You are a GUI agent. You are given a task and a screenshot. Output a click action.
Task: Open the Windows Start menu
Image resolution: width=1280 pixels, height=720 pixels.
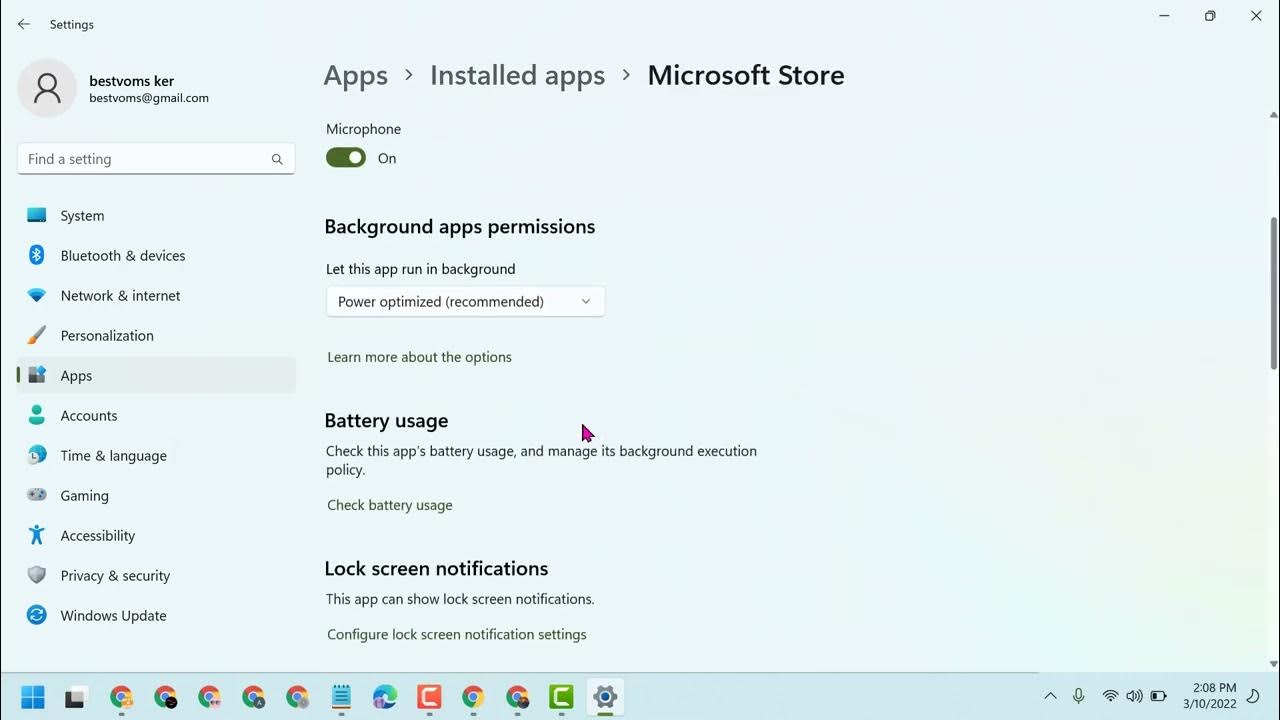click(x=33, y=697)
